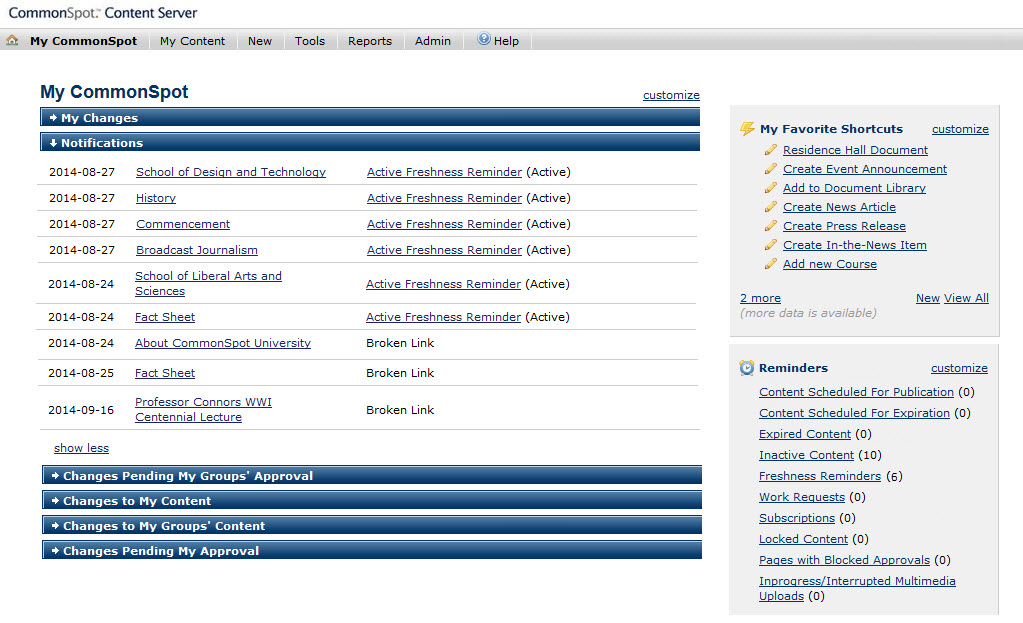The width and height of the screenshot is (1023, 623).
Task: Expand the Changes to My Content section
Action: pos(372,500)
